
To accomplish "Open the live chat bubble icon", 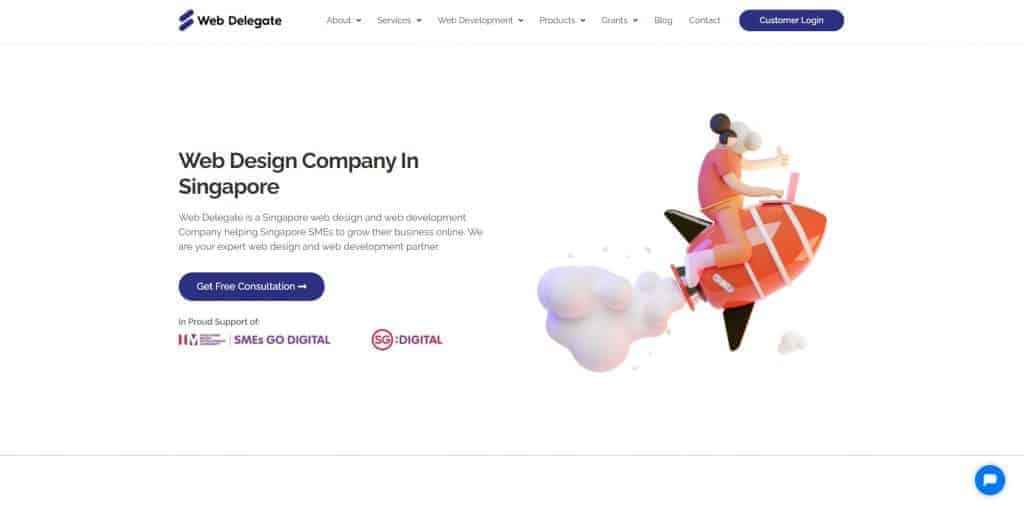I will pyautogui.click(x=989, y=480).
